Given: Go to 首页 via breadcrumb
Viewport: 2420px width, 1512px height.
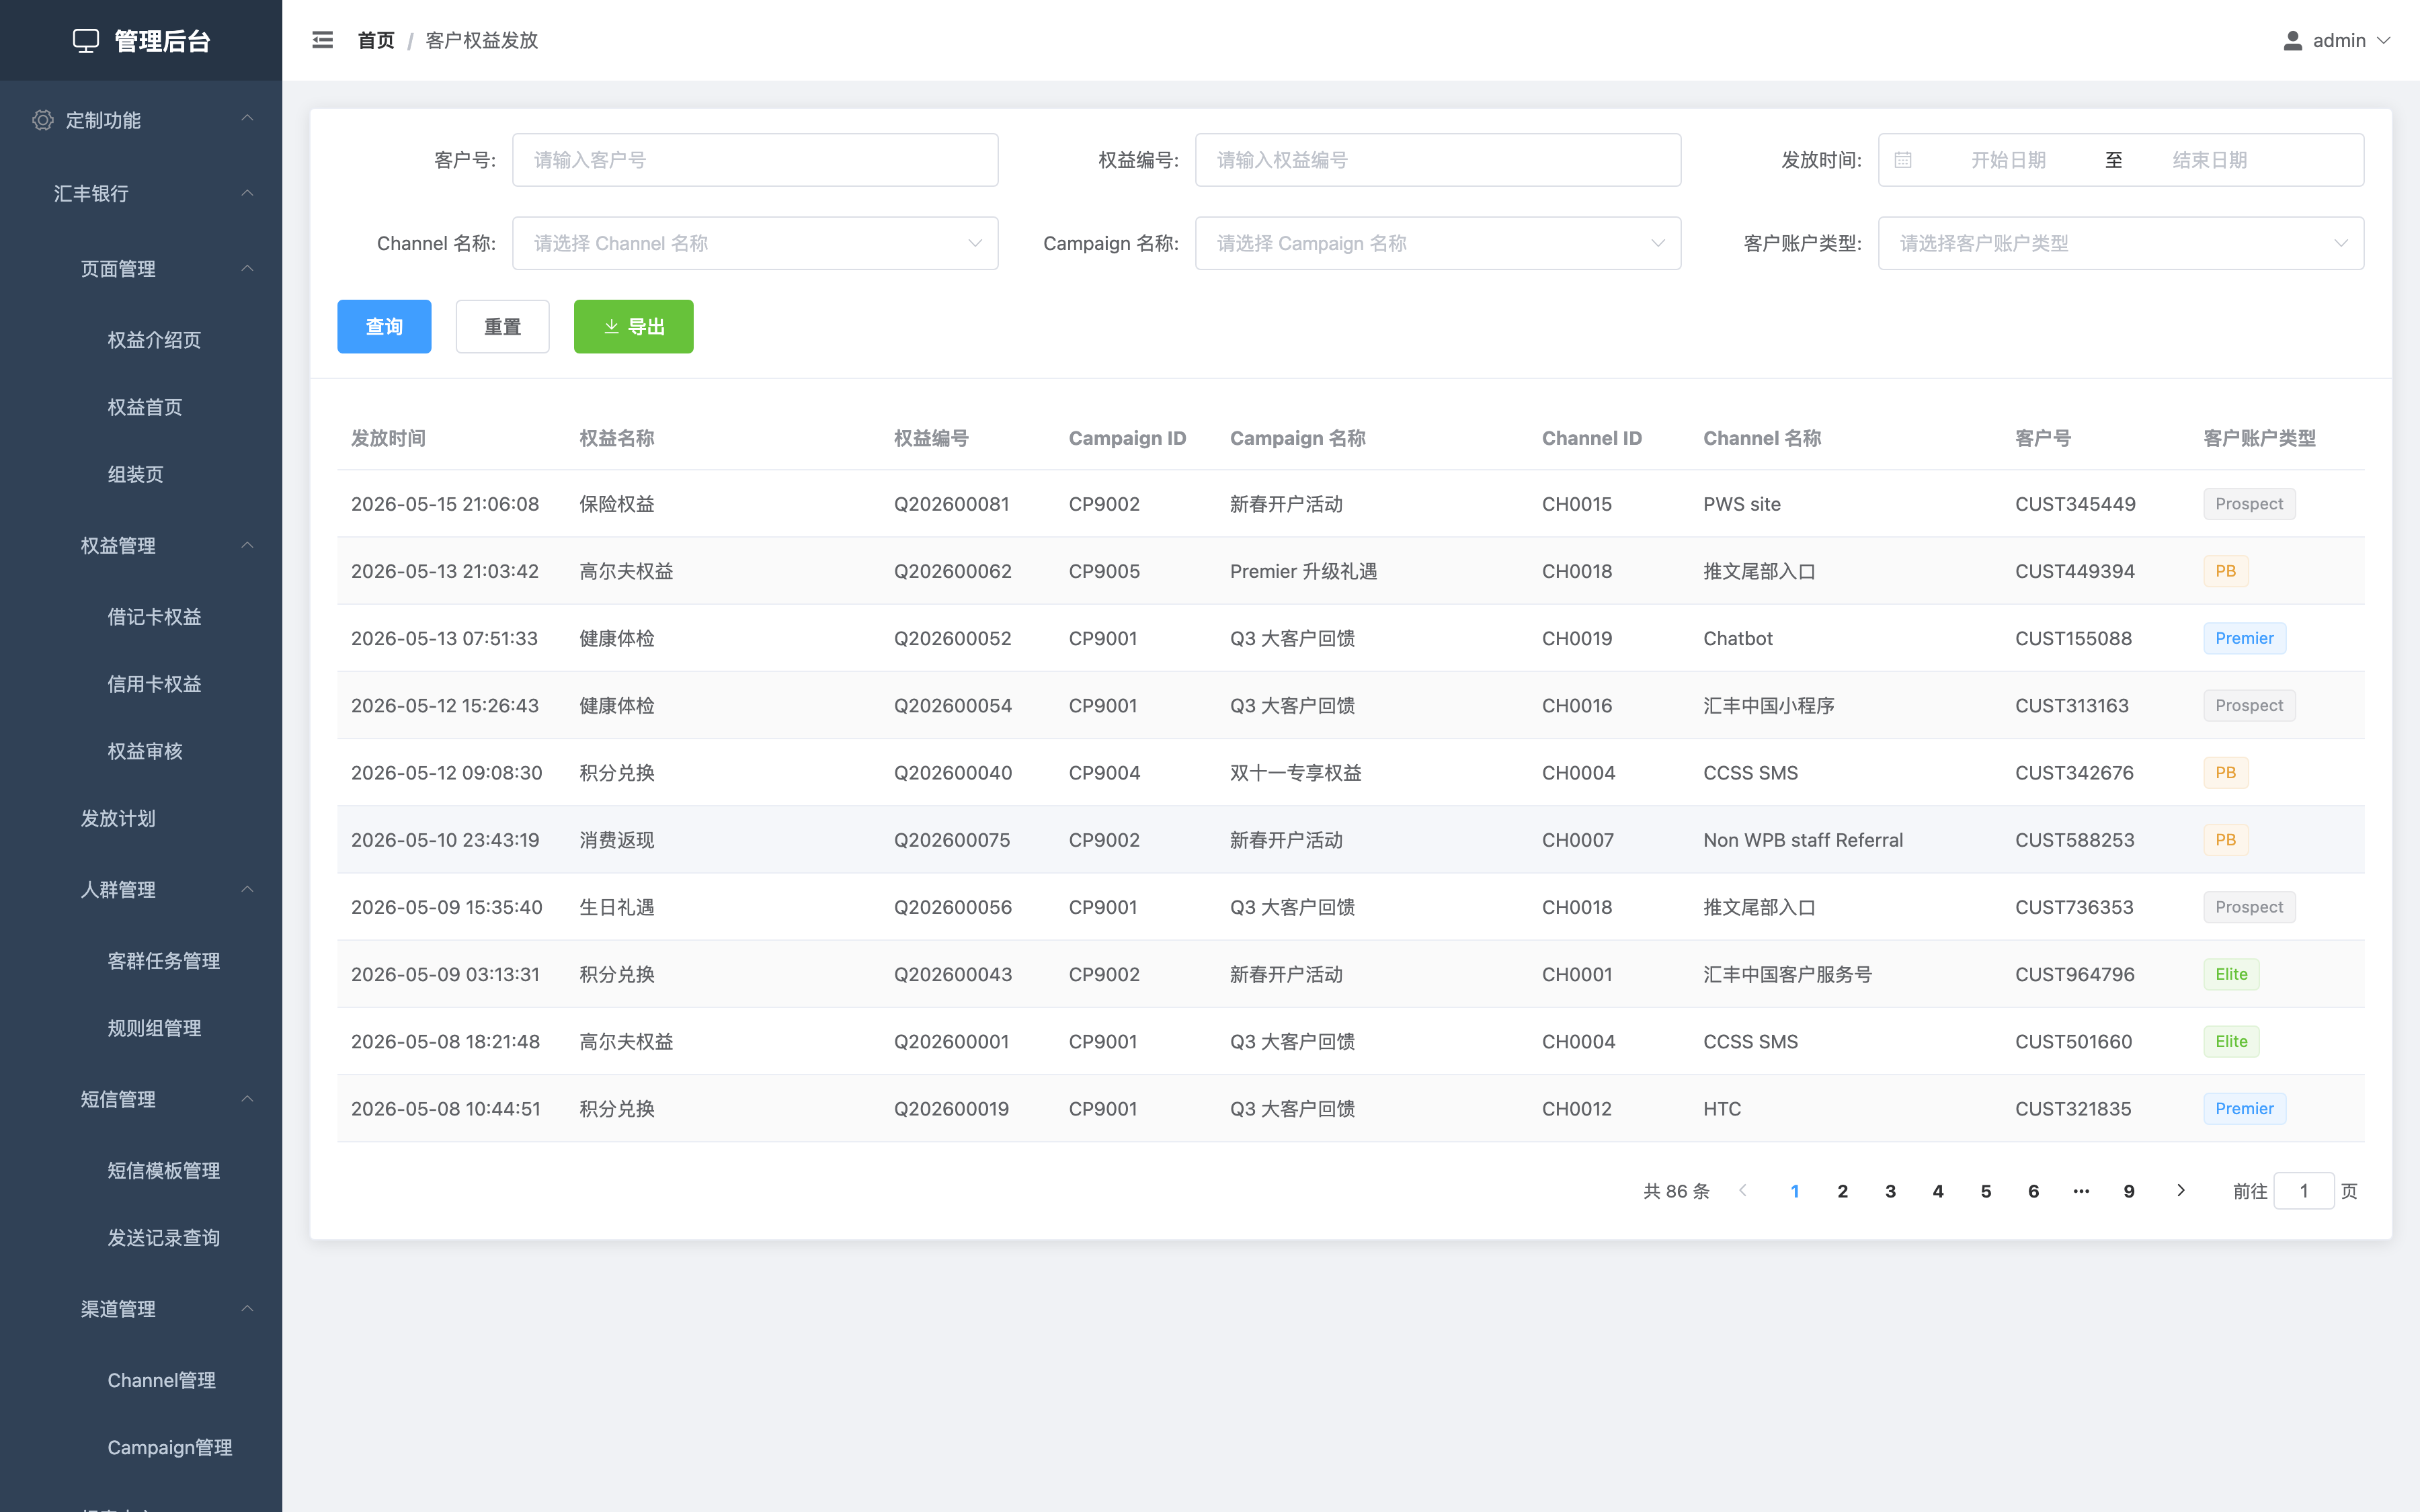Looking at the screenshot, I should tap(376, 40).
